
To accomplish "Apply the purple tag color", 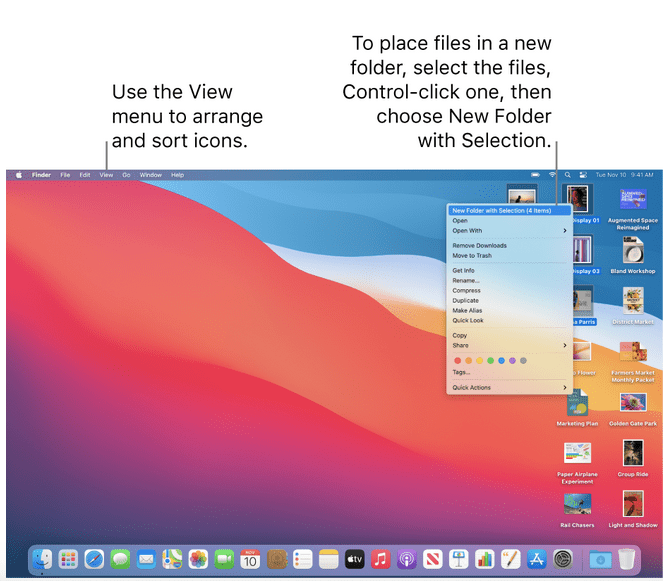I will (512, 361).
